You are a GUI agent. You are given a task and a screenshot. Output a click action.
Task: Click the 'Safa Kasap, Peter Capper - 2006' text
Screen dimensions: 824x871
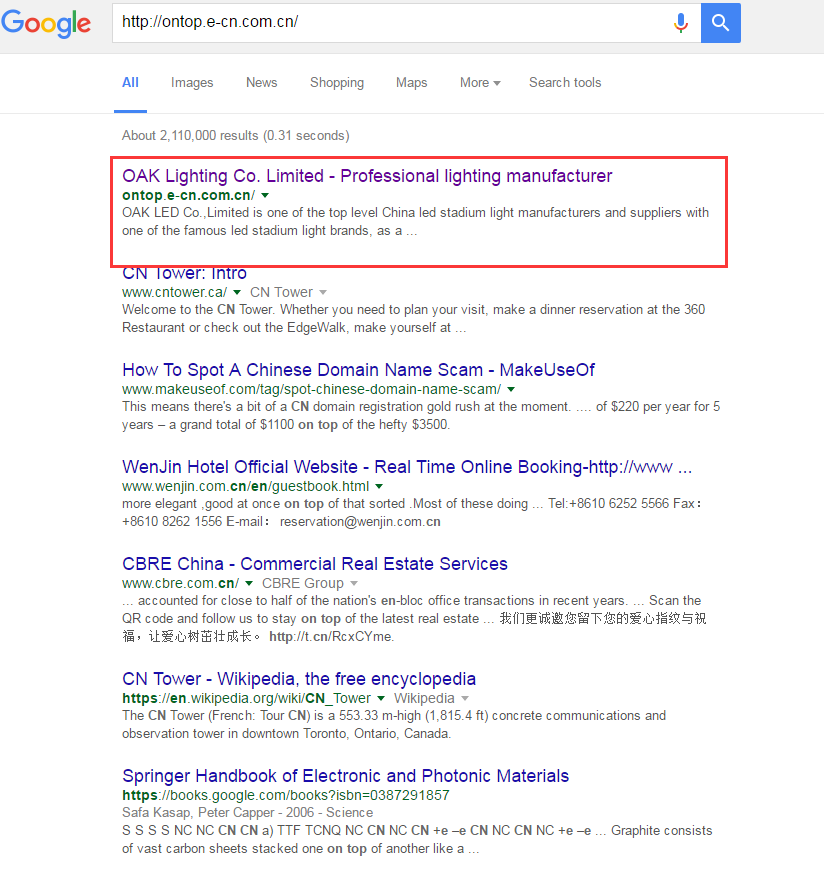[219, 813]
